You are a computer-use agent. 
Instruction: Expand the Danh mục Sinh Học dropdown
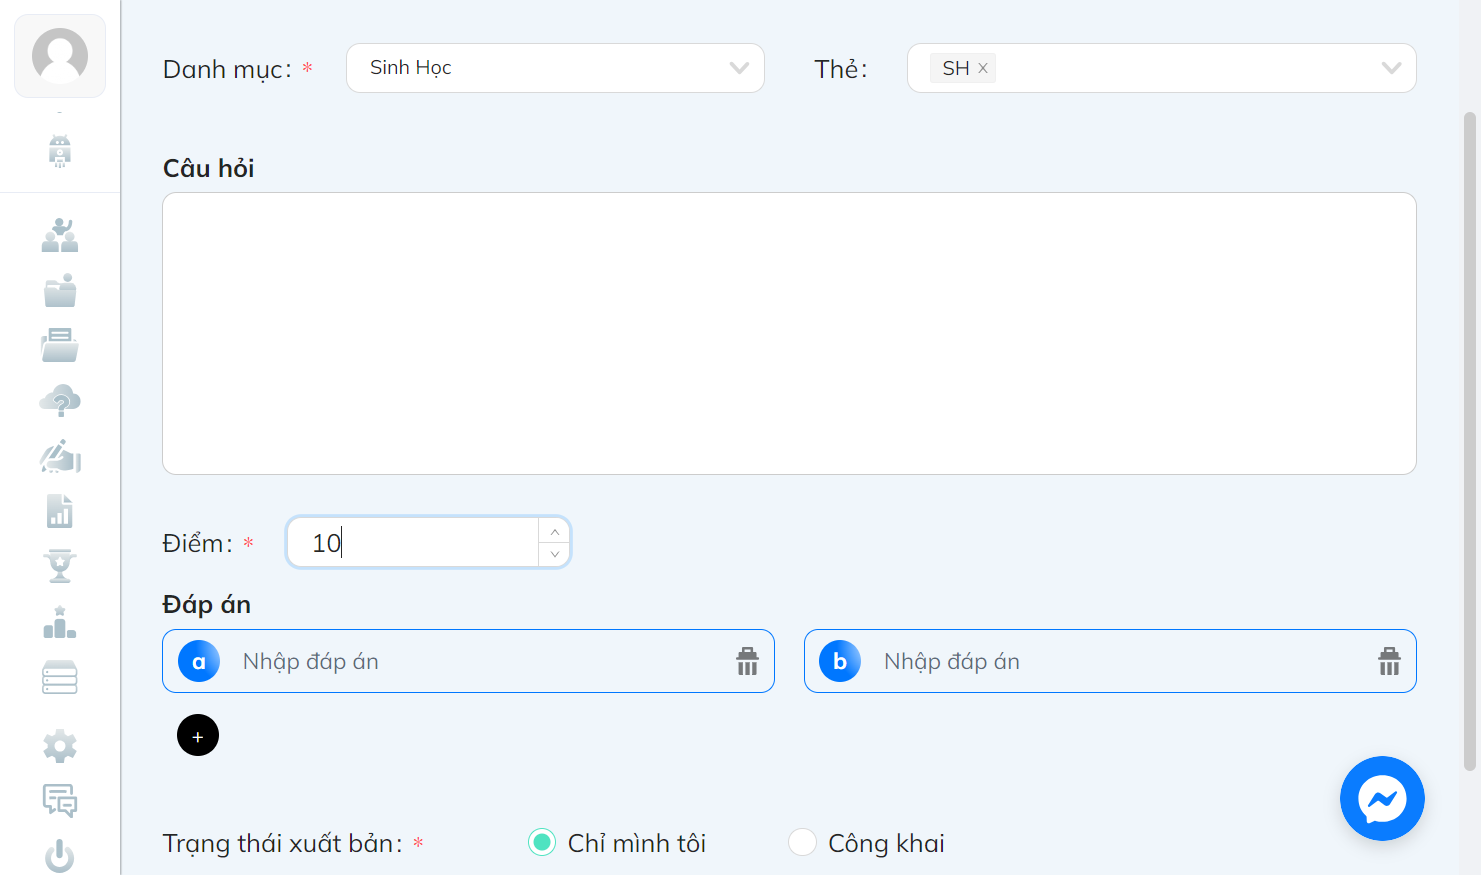click(555, 68)
